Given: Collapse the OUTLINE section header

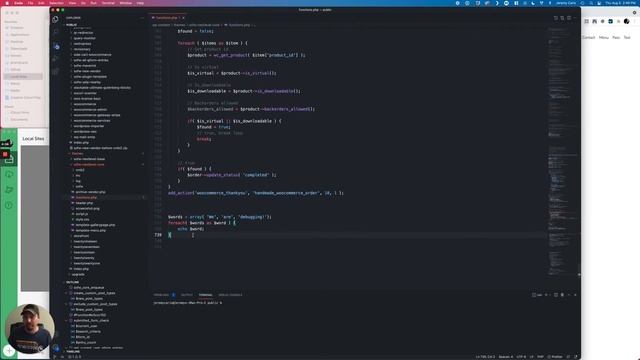Looking at the screenshot, I should (73, 282).
